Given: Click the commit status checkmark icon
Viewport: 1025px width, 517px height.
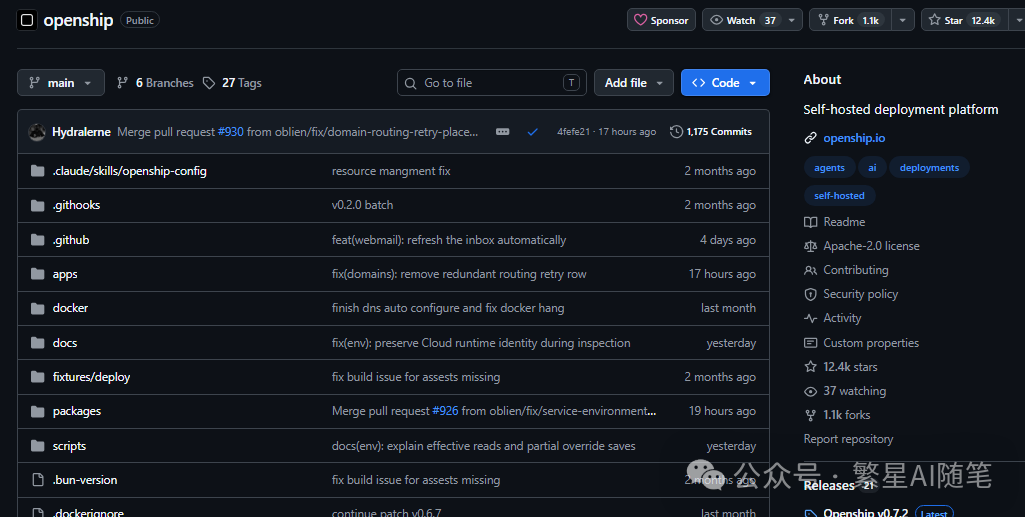Looking at the screenshot, I should (533, 132).
